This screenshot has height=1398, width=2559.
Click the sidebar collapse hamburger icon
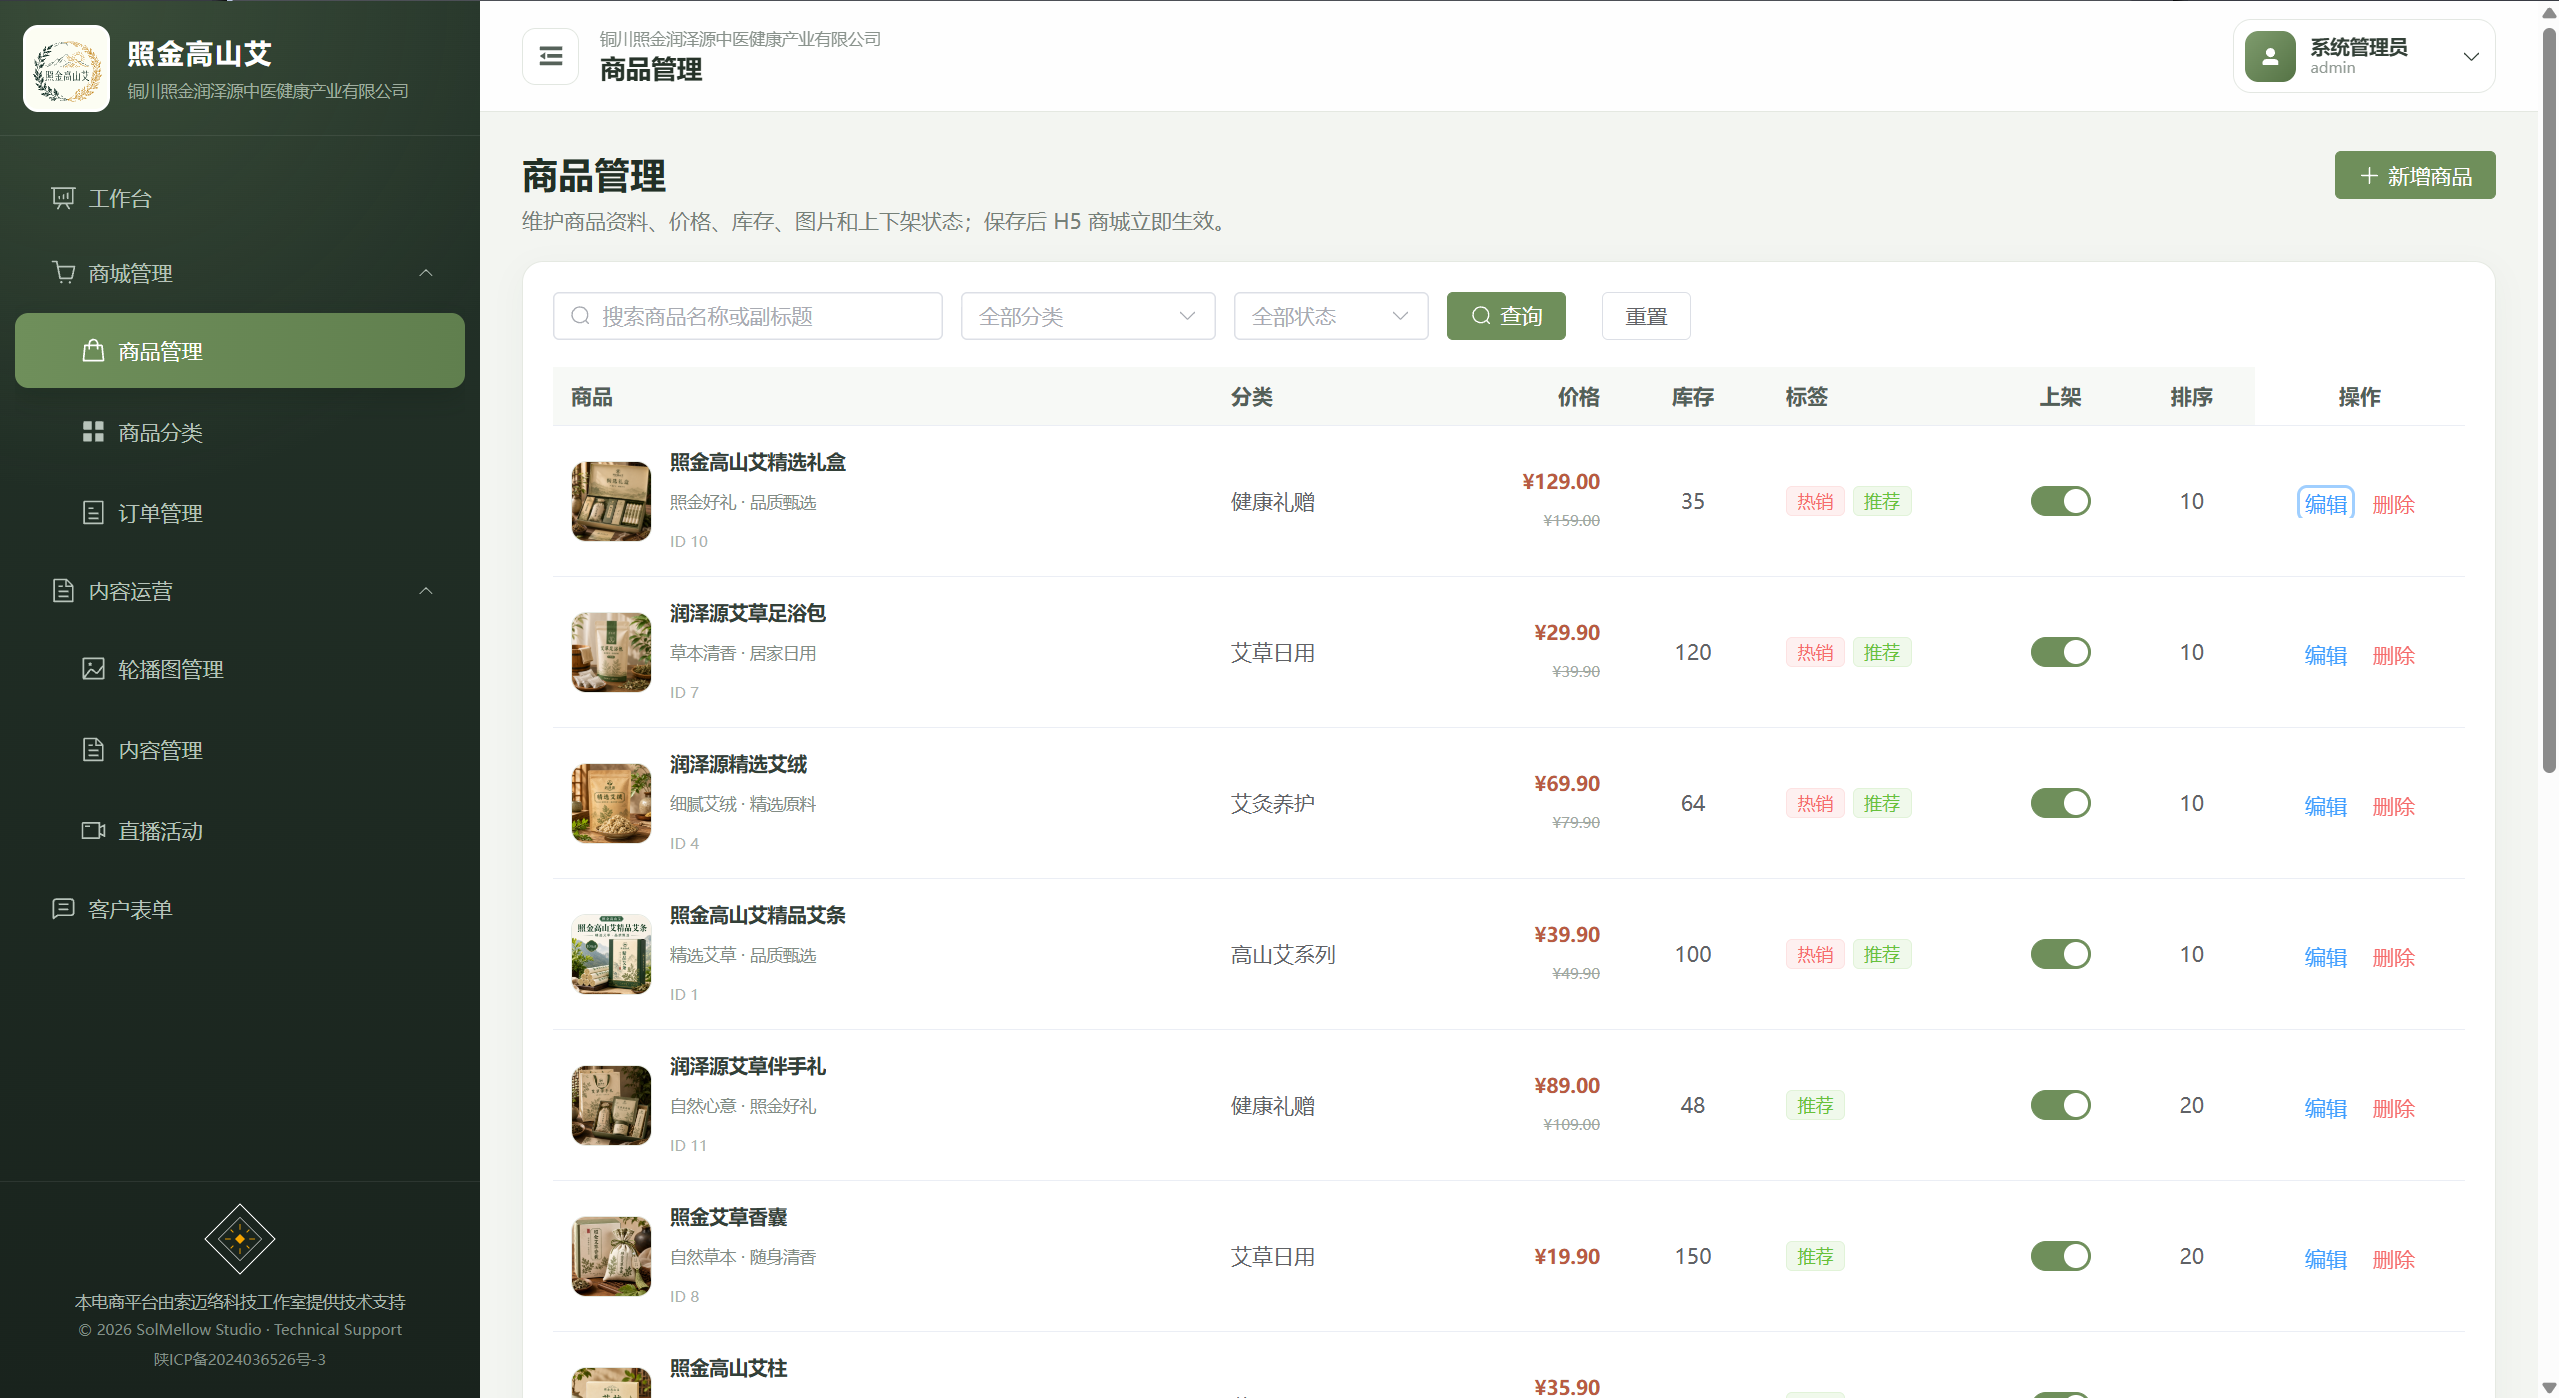pyautogui.click(x=550, y=56)
